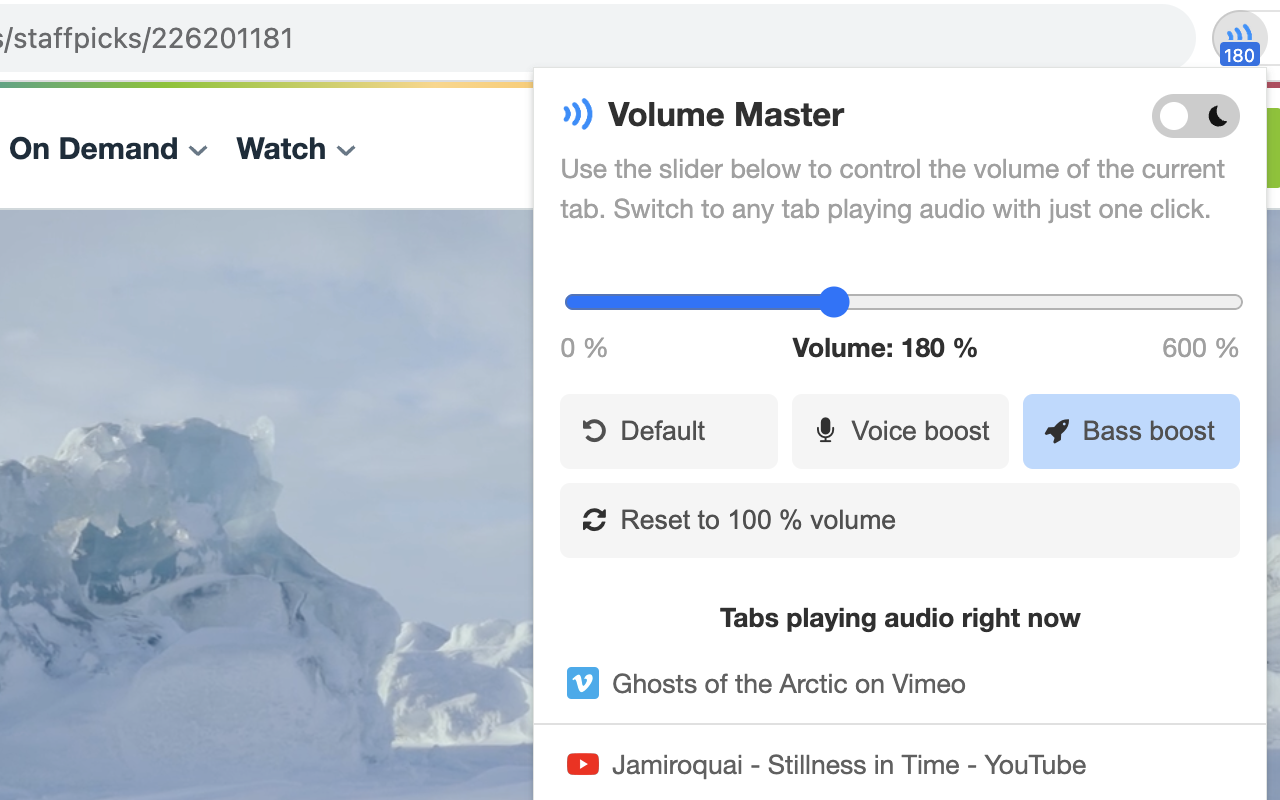This screenshot has width=1280, height=800.
Task: Click inside the browser address bar
Action: [x=400, y=38]
